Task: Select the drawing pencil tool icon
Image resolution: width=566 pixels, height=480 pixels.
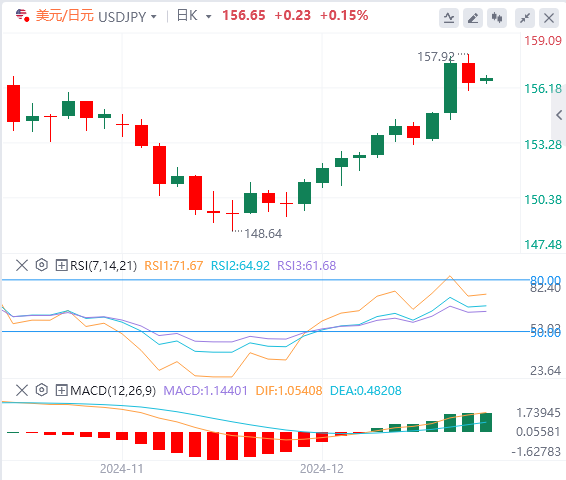Action: [473, 18]
